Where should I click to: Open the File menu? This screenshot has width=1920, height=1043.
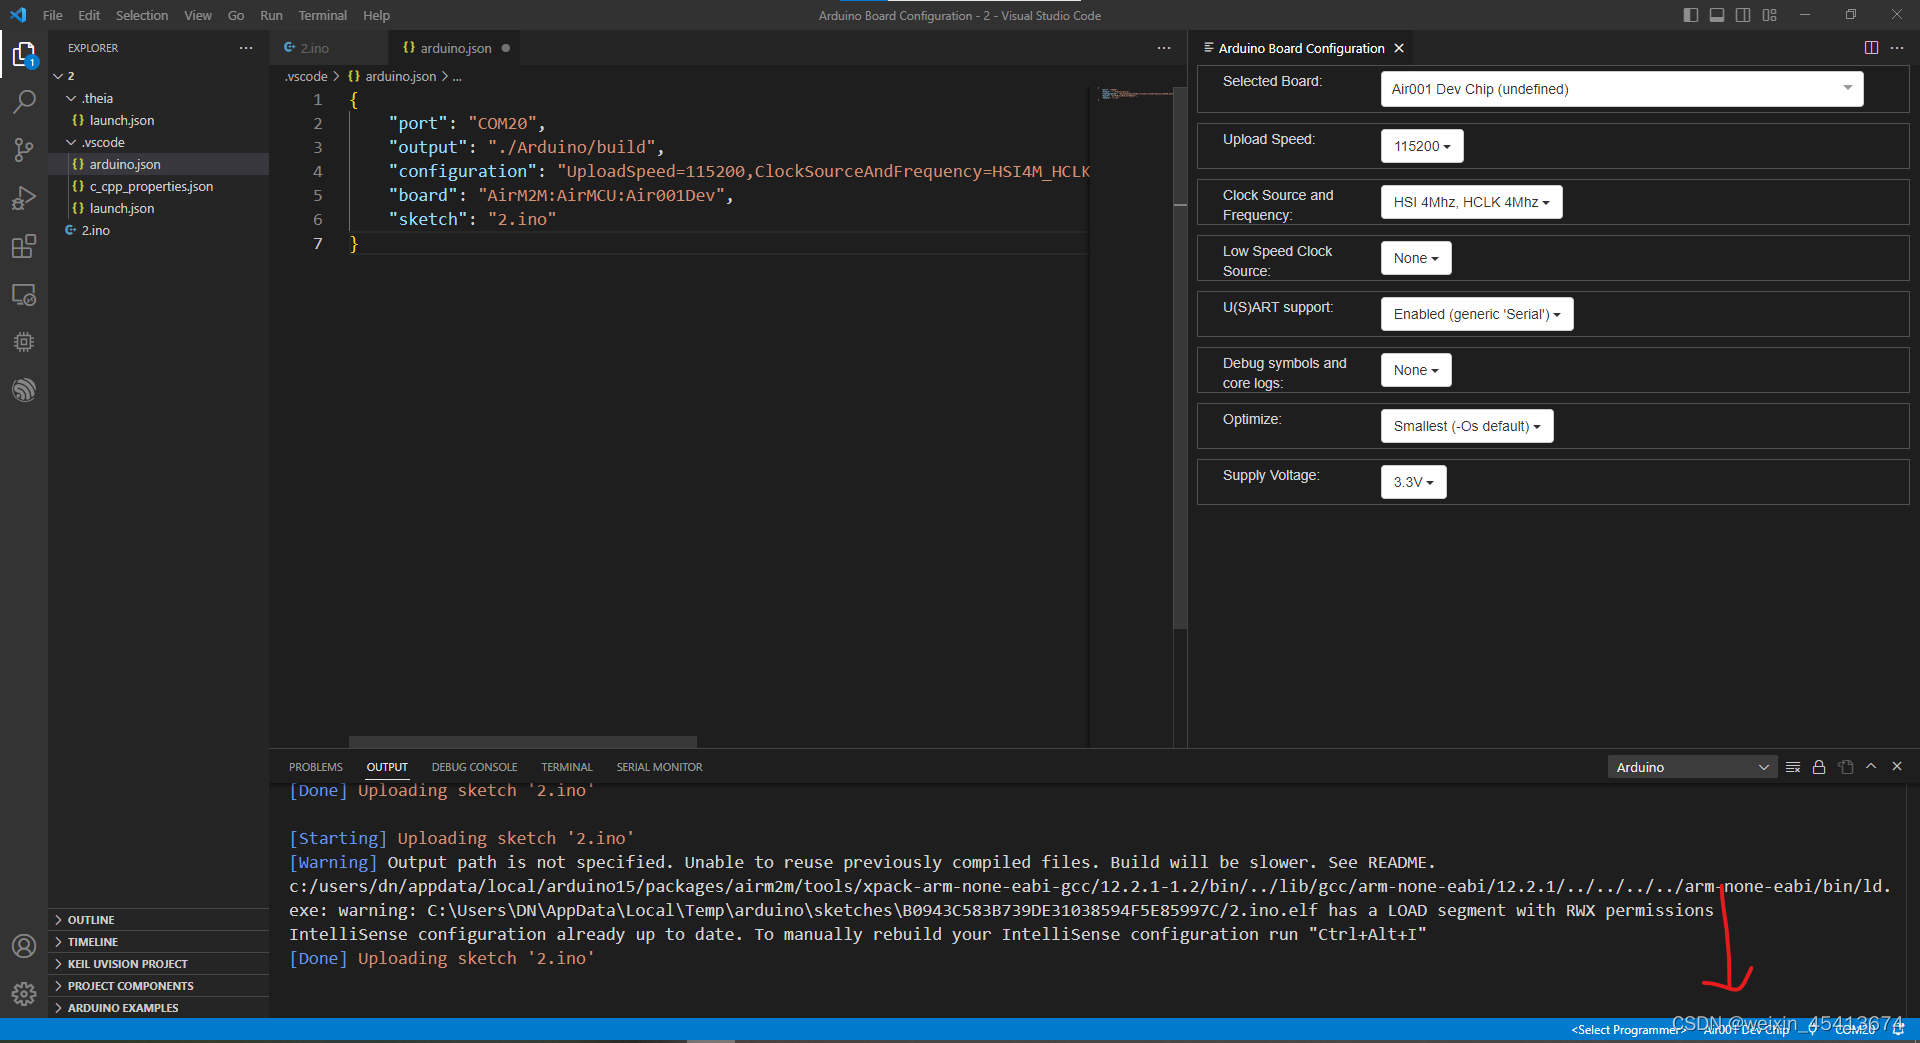(53, 15)
